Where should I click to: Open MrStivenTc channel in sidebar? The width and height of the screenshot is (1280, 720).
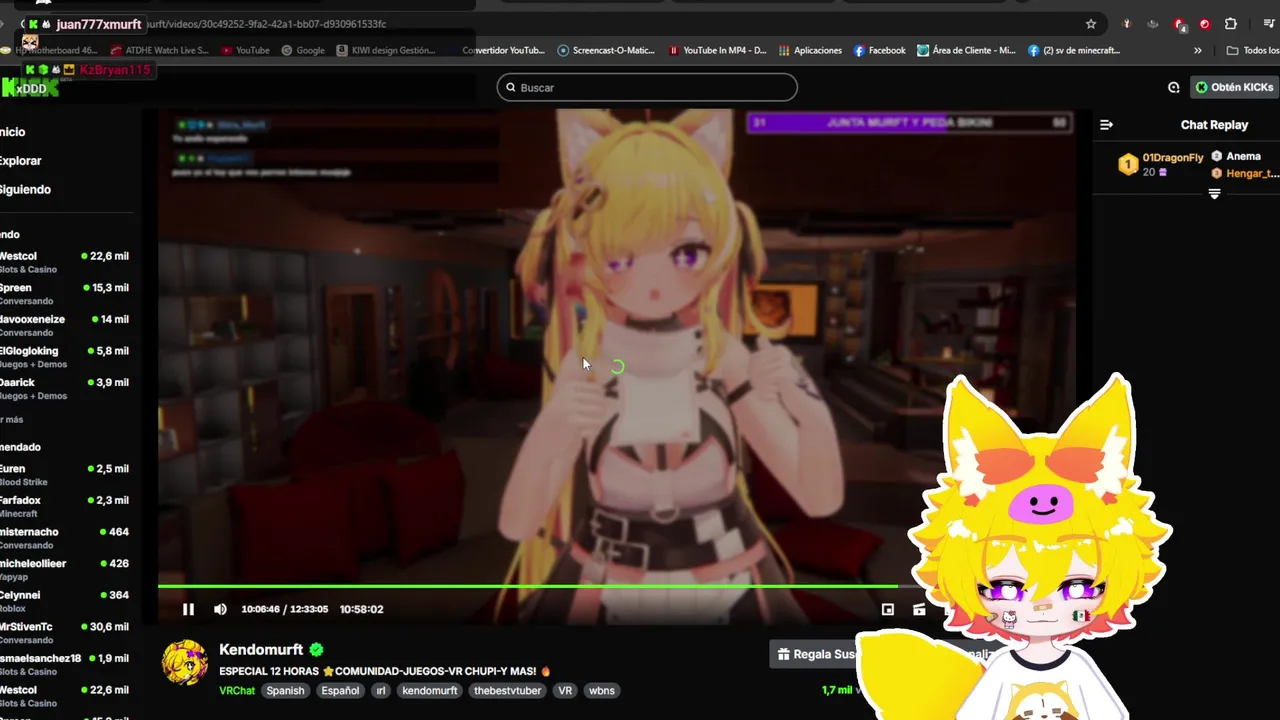65,632
